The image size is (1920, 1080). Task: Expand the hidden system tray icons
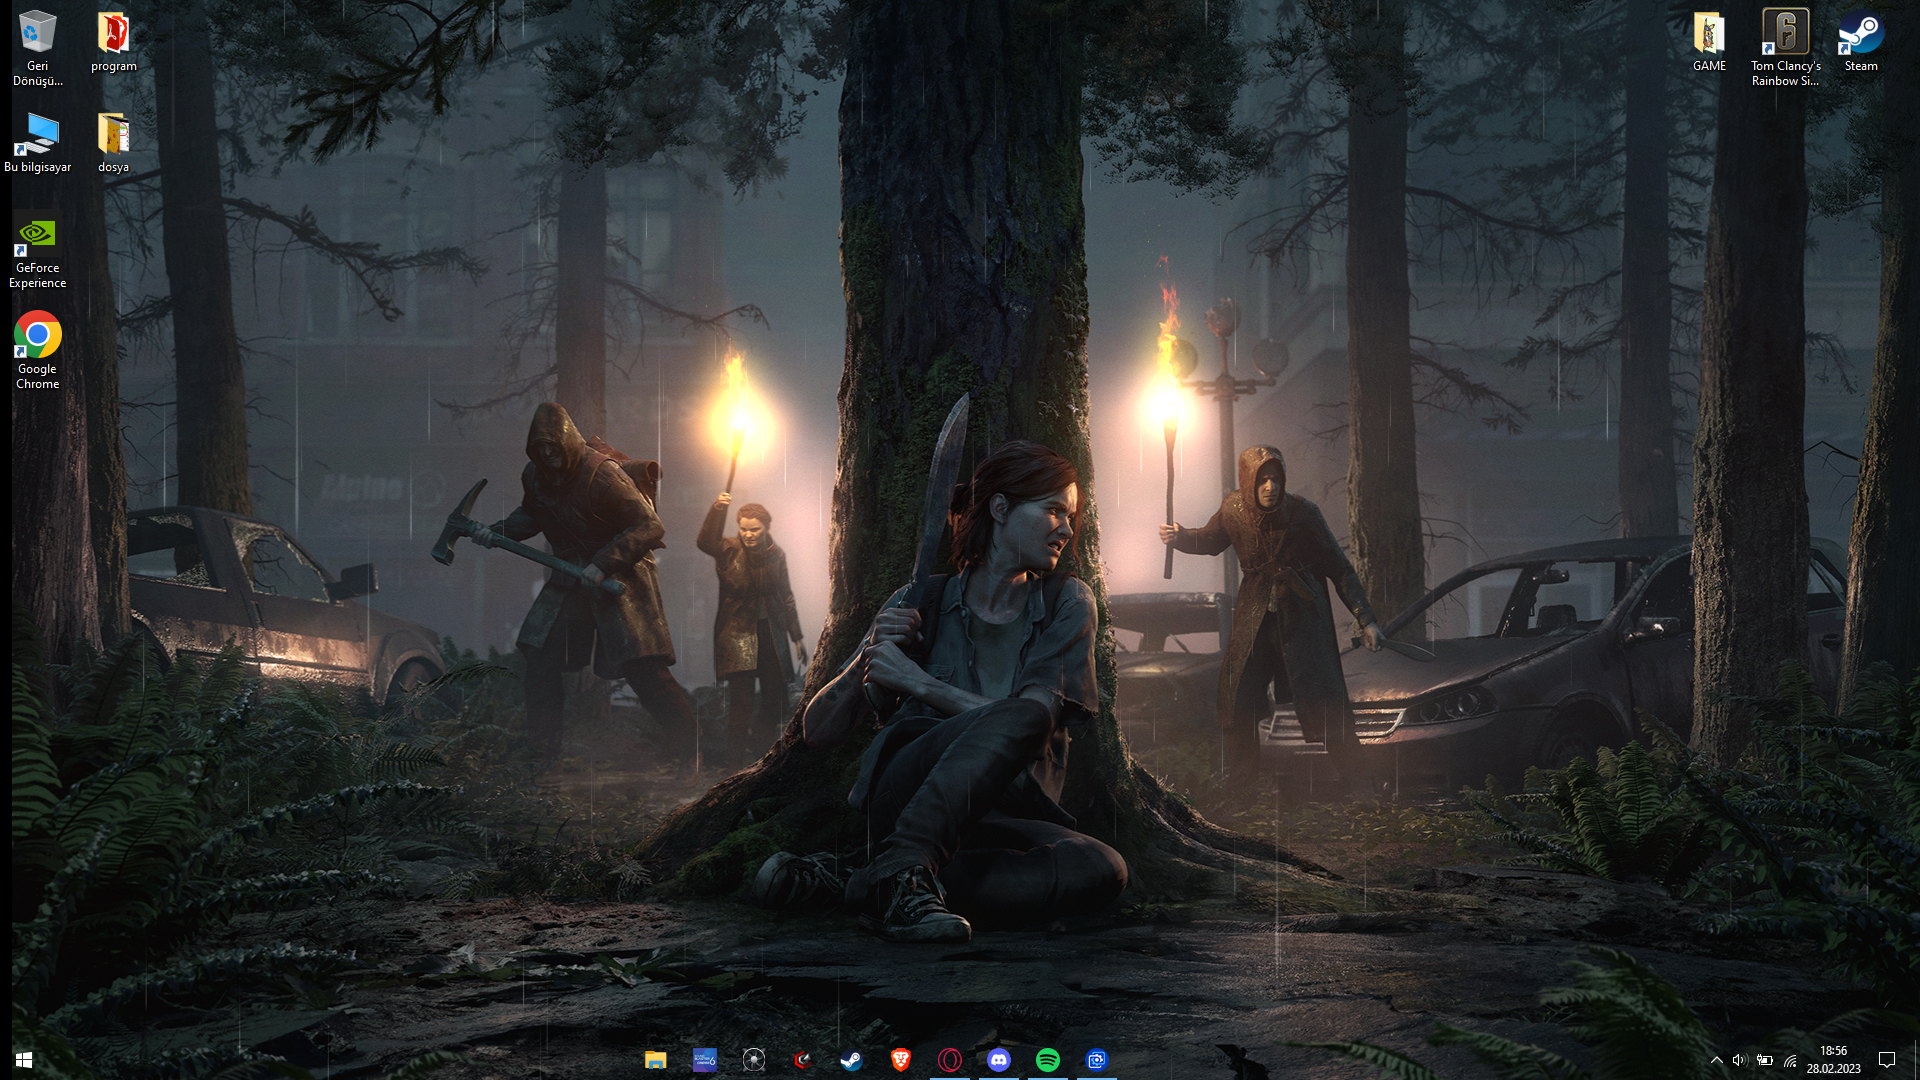(x=1716, y=1060)
